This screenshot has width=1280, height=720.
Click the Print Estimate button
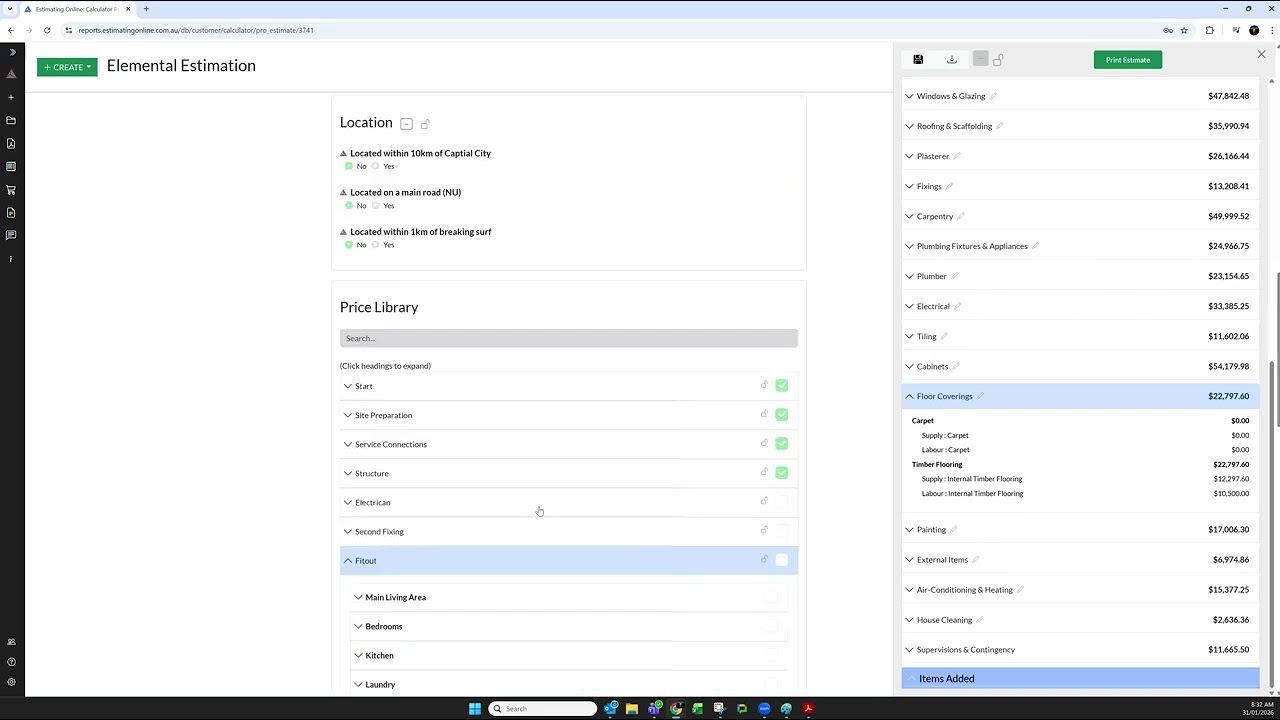coord(1128,60)
